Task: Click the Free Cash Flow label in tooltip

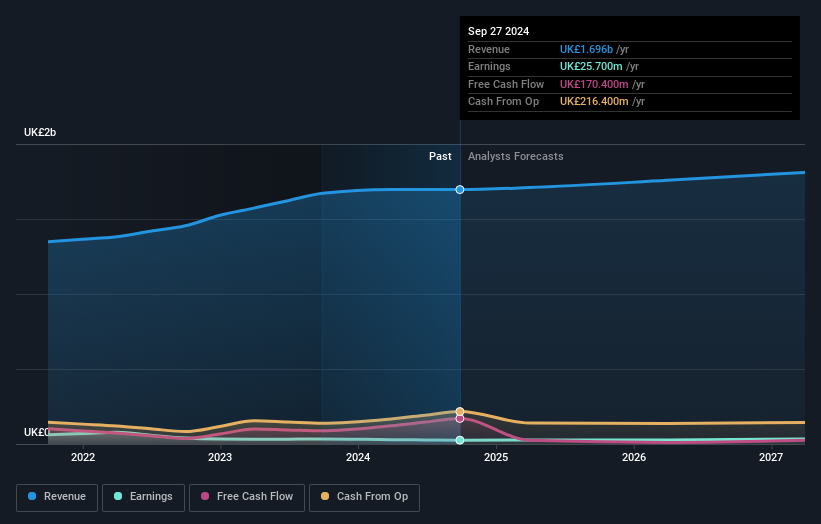Action: 506,84
